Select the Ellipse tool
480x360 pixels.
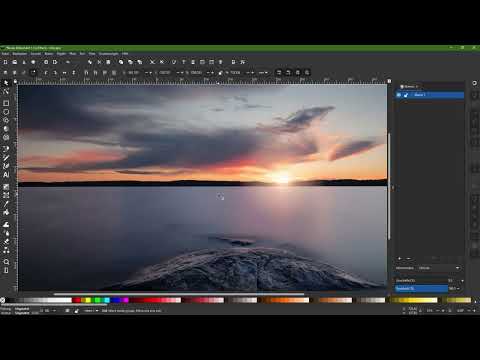point(6,112)
